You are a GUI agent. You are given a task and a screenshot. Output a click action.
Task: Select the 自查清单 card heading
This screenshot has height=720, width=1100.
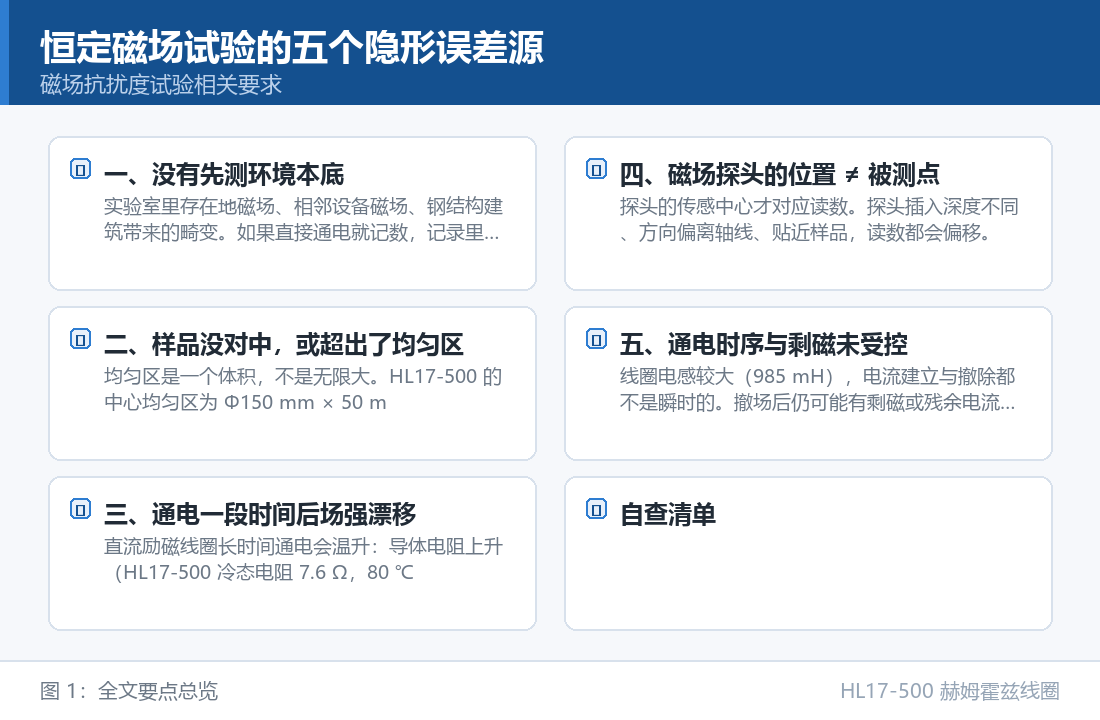(x=667, y=514)
